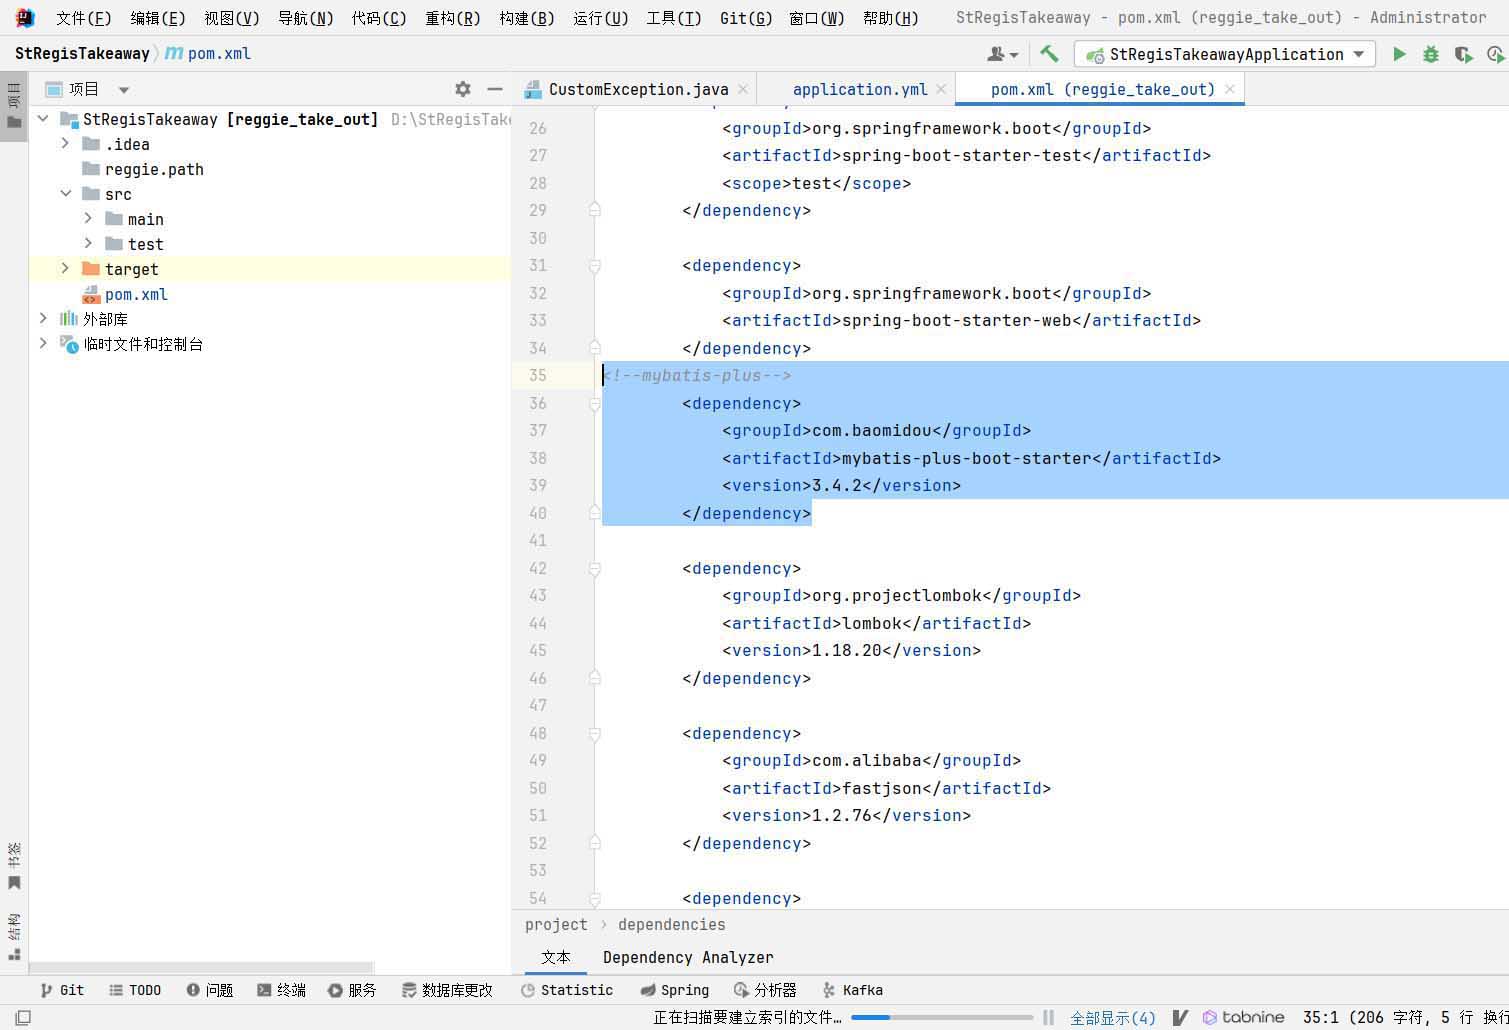Click the dependencies breadcrumb
The image size is (1509, 1030).
point(671,924)
